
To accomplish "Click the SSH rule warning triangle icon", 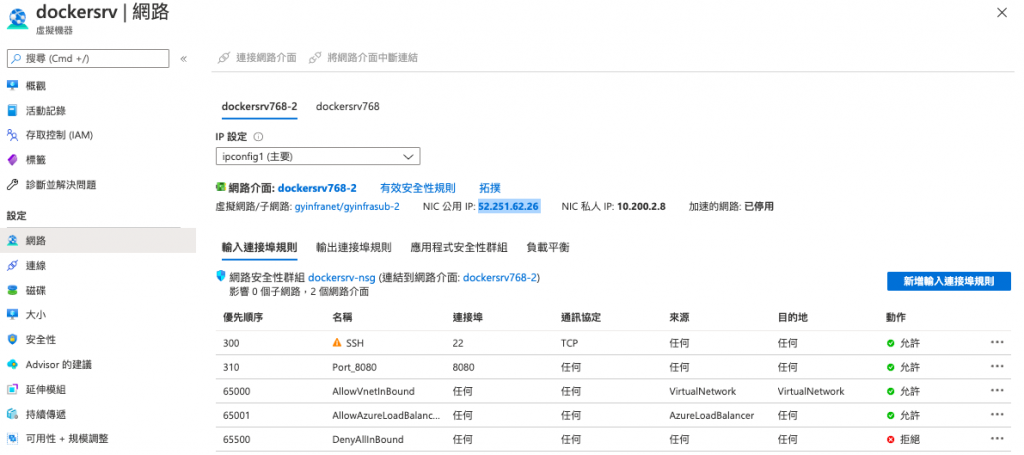I will tap(337, 342).
